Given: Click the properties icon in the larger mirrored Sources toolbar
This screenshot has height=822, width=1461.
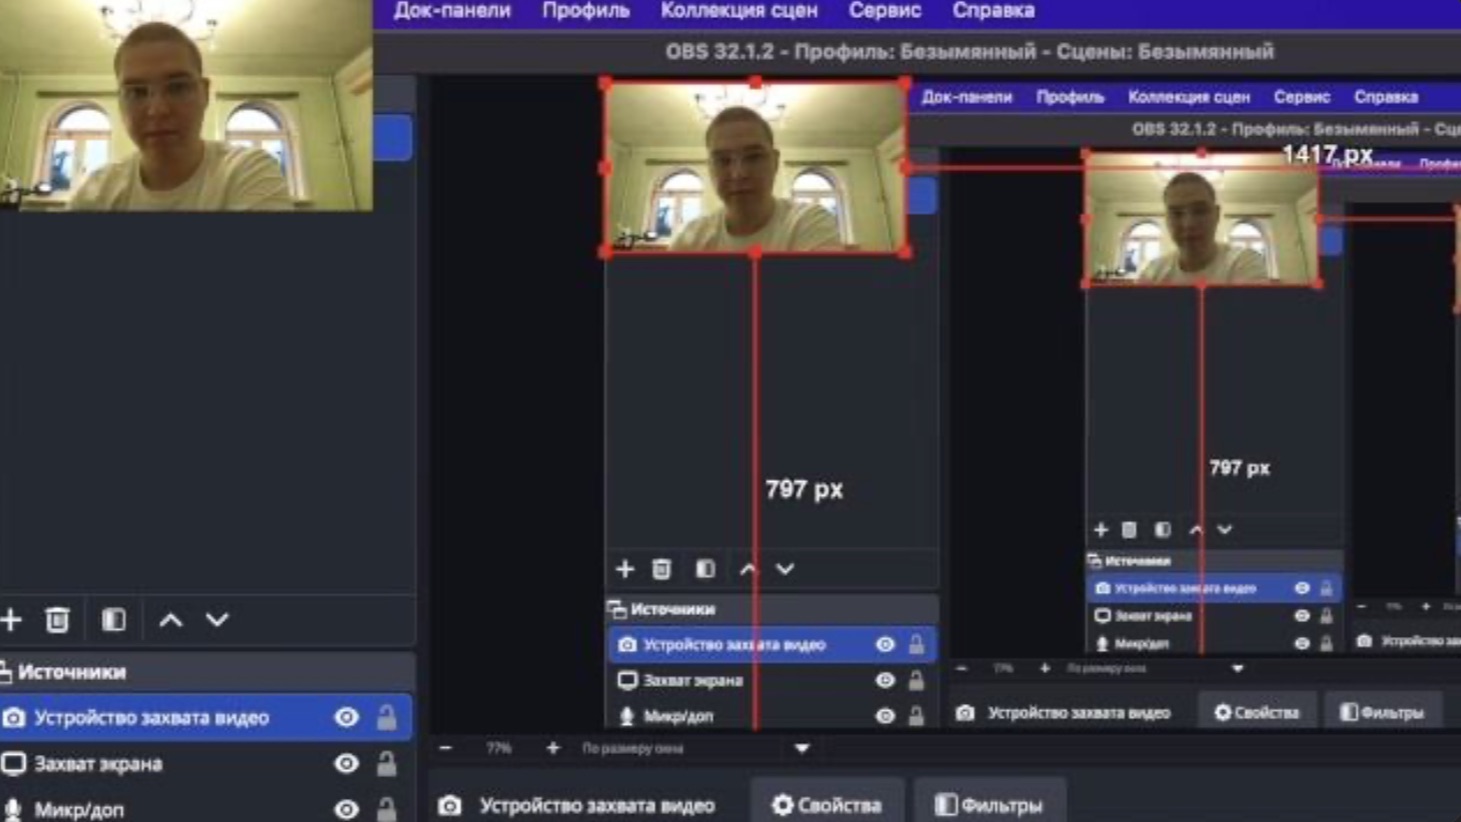Looking at the screenshot, I should [x=705, y=569].
